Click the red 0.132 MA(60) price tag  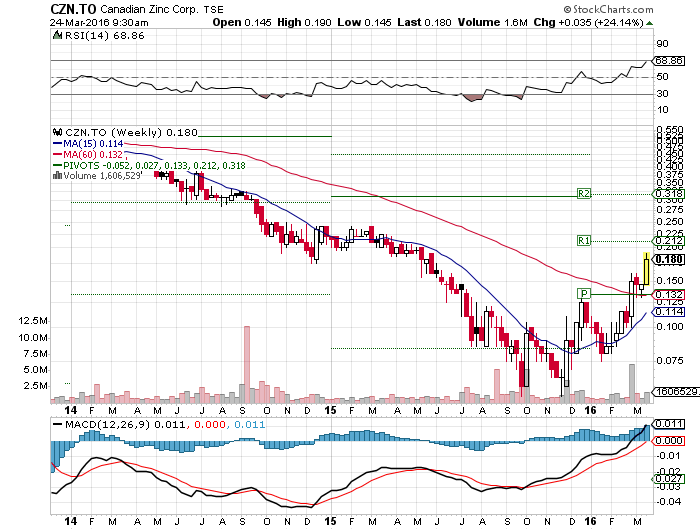(x=668, y=294)
